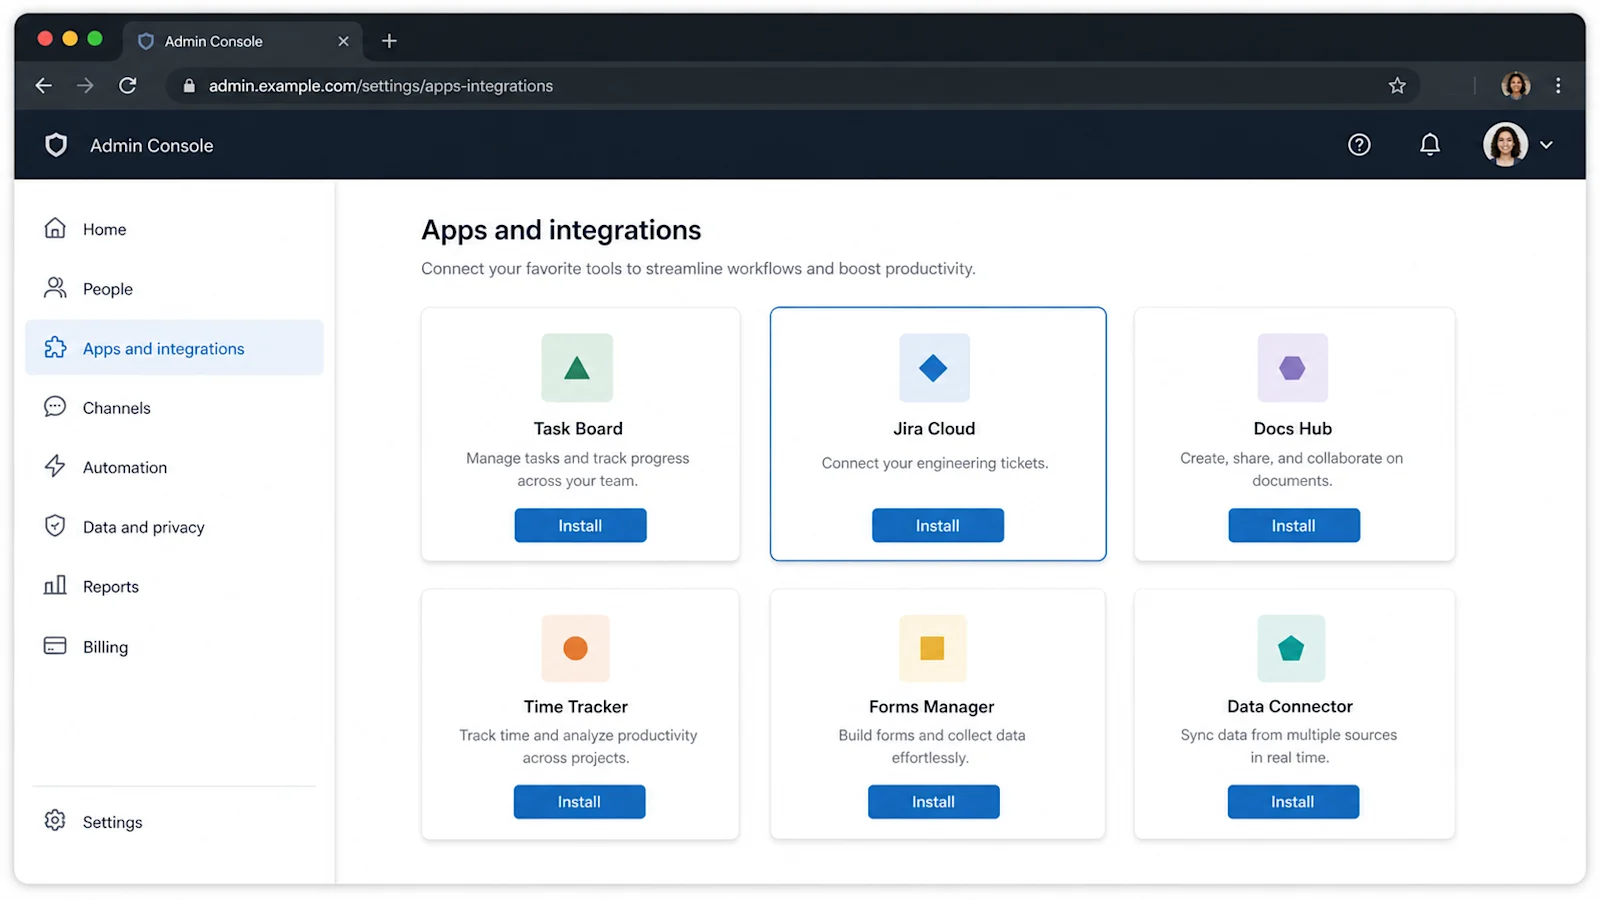Click the Admin Console browser tab
This screenshot has width=1600, height=900.
pos(243,41)
